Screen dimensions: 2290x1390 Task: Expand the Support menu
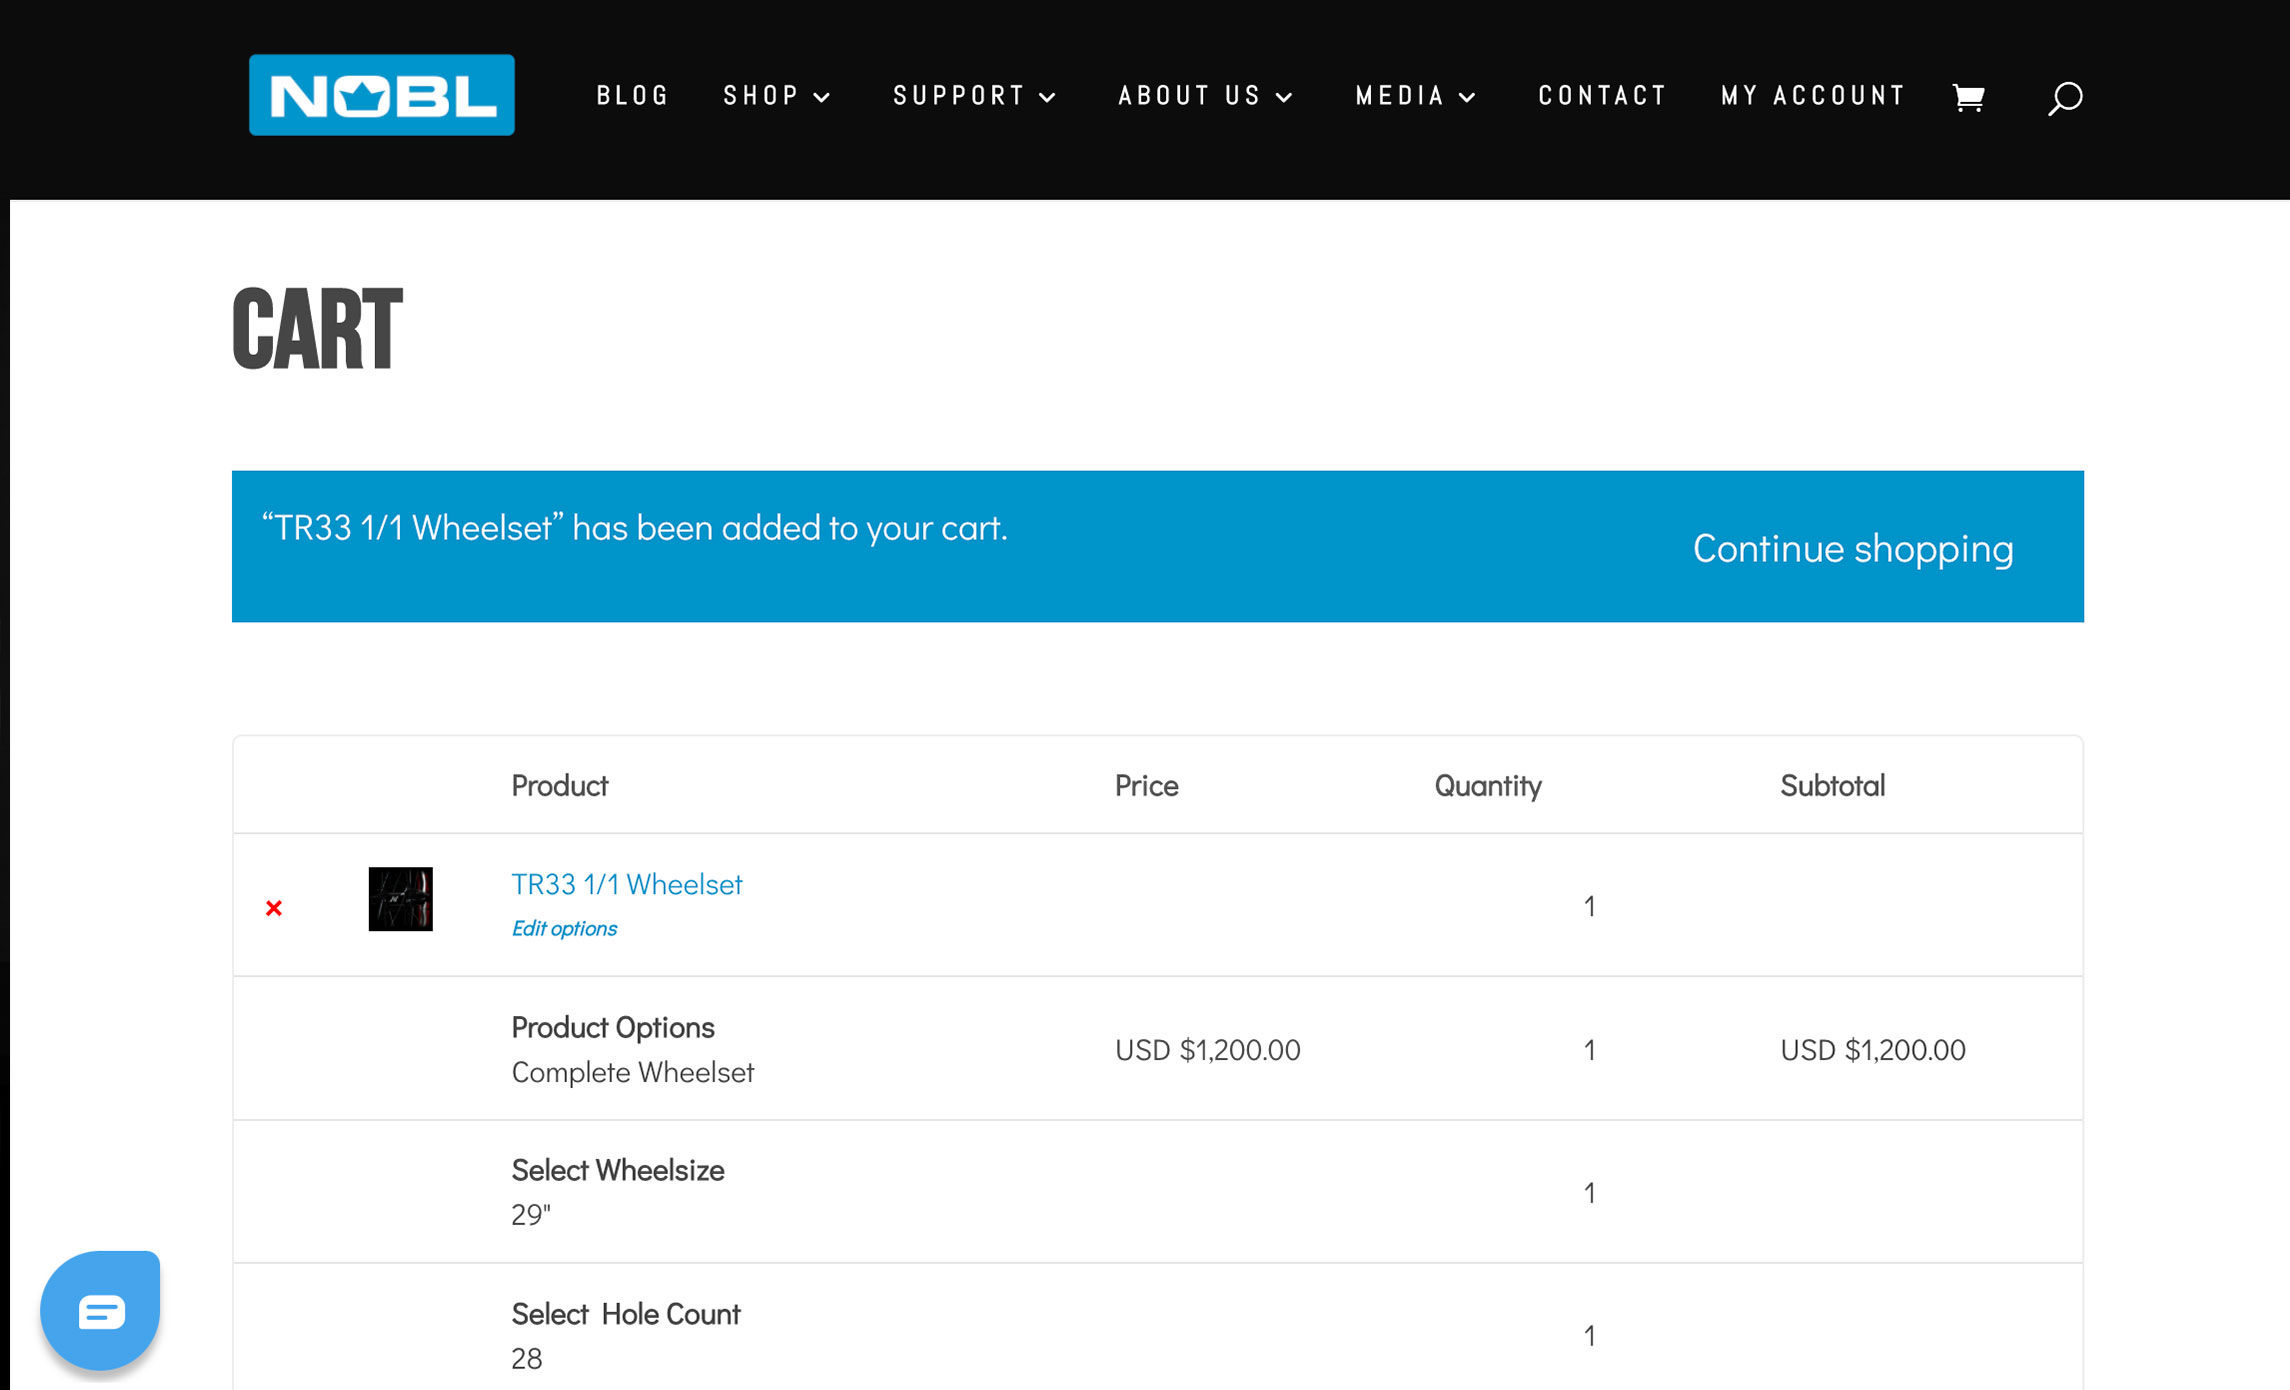[975, 96]
